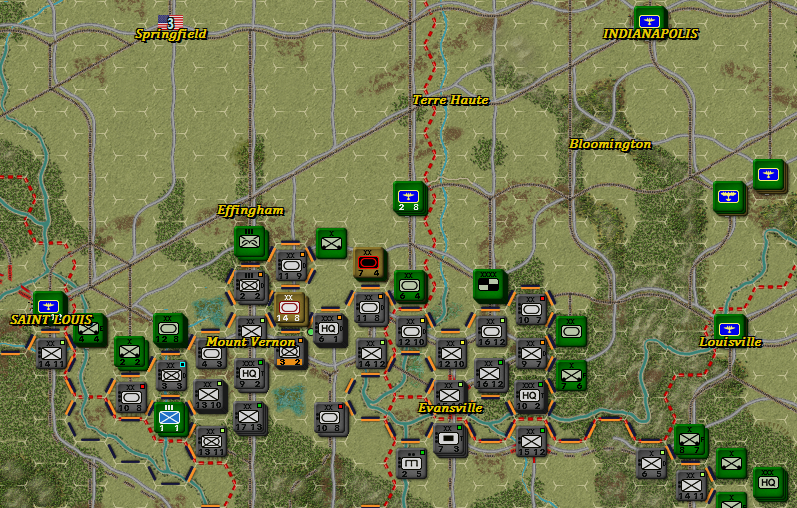Select the gray armor unit 4 3
Image resolution: width=797 pixels, height=508 pixels.
point(210,354)
